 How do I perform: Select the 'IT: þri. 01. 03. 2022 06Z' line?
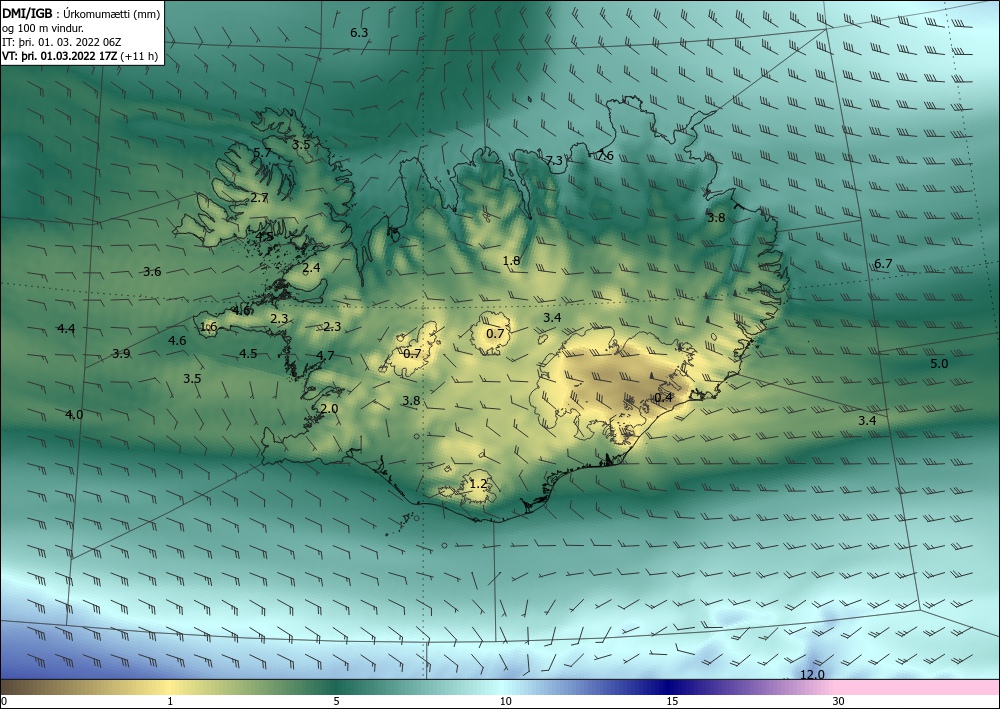point(62,42)
